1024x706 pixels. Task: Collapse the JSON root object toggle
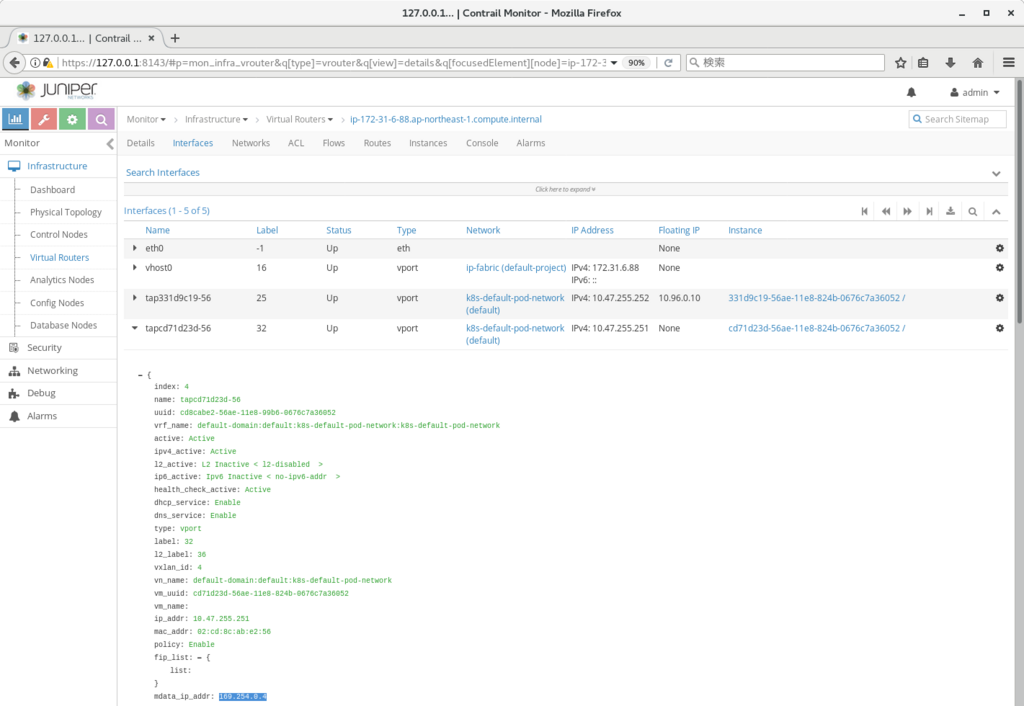click(140, 376)
